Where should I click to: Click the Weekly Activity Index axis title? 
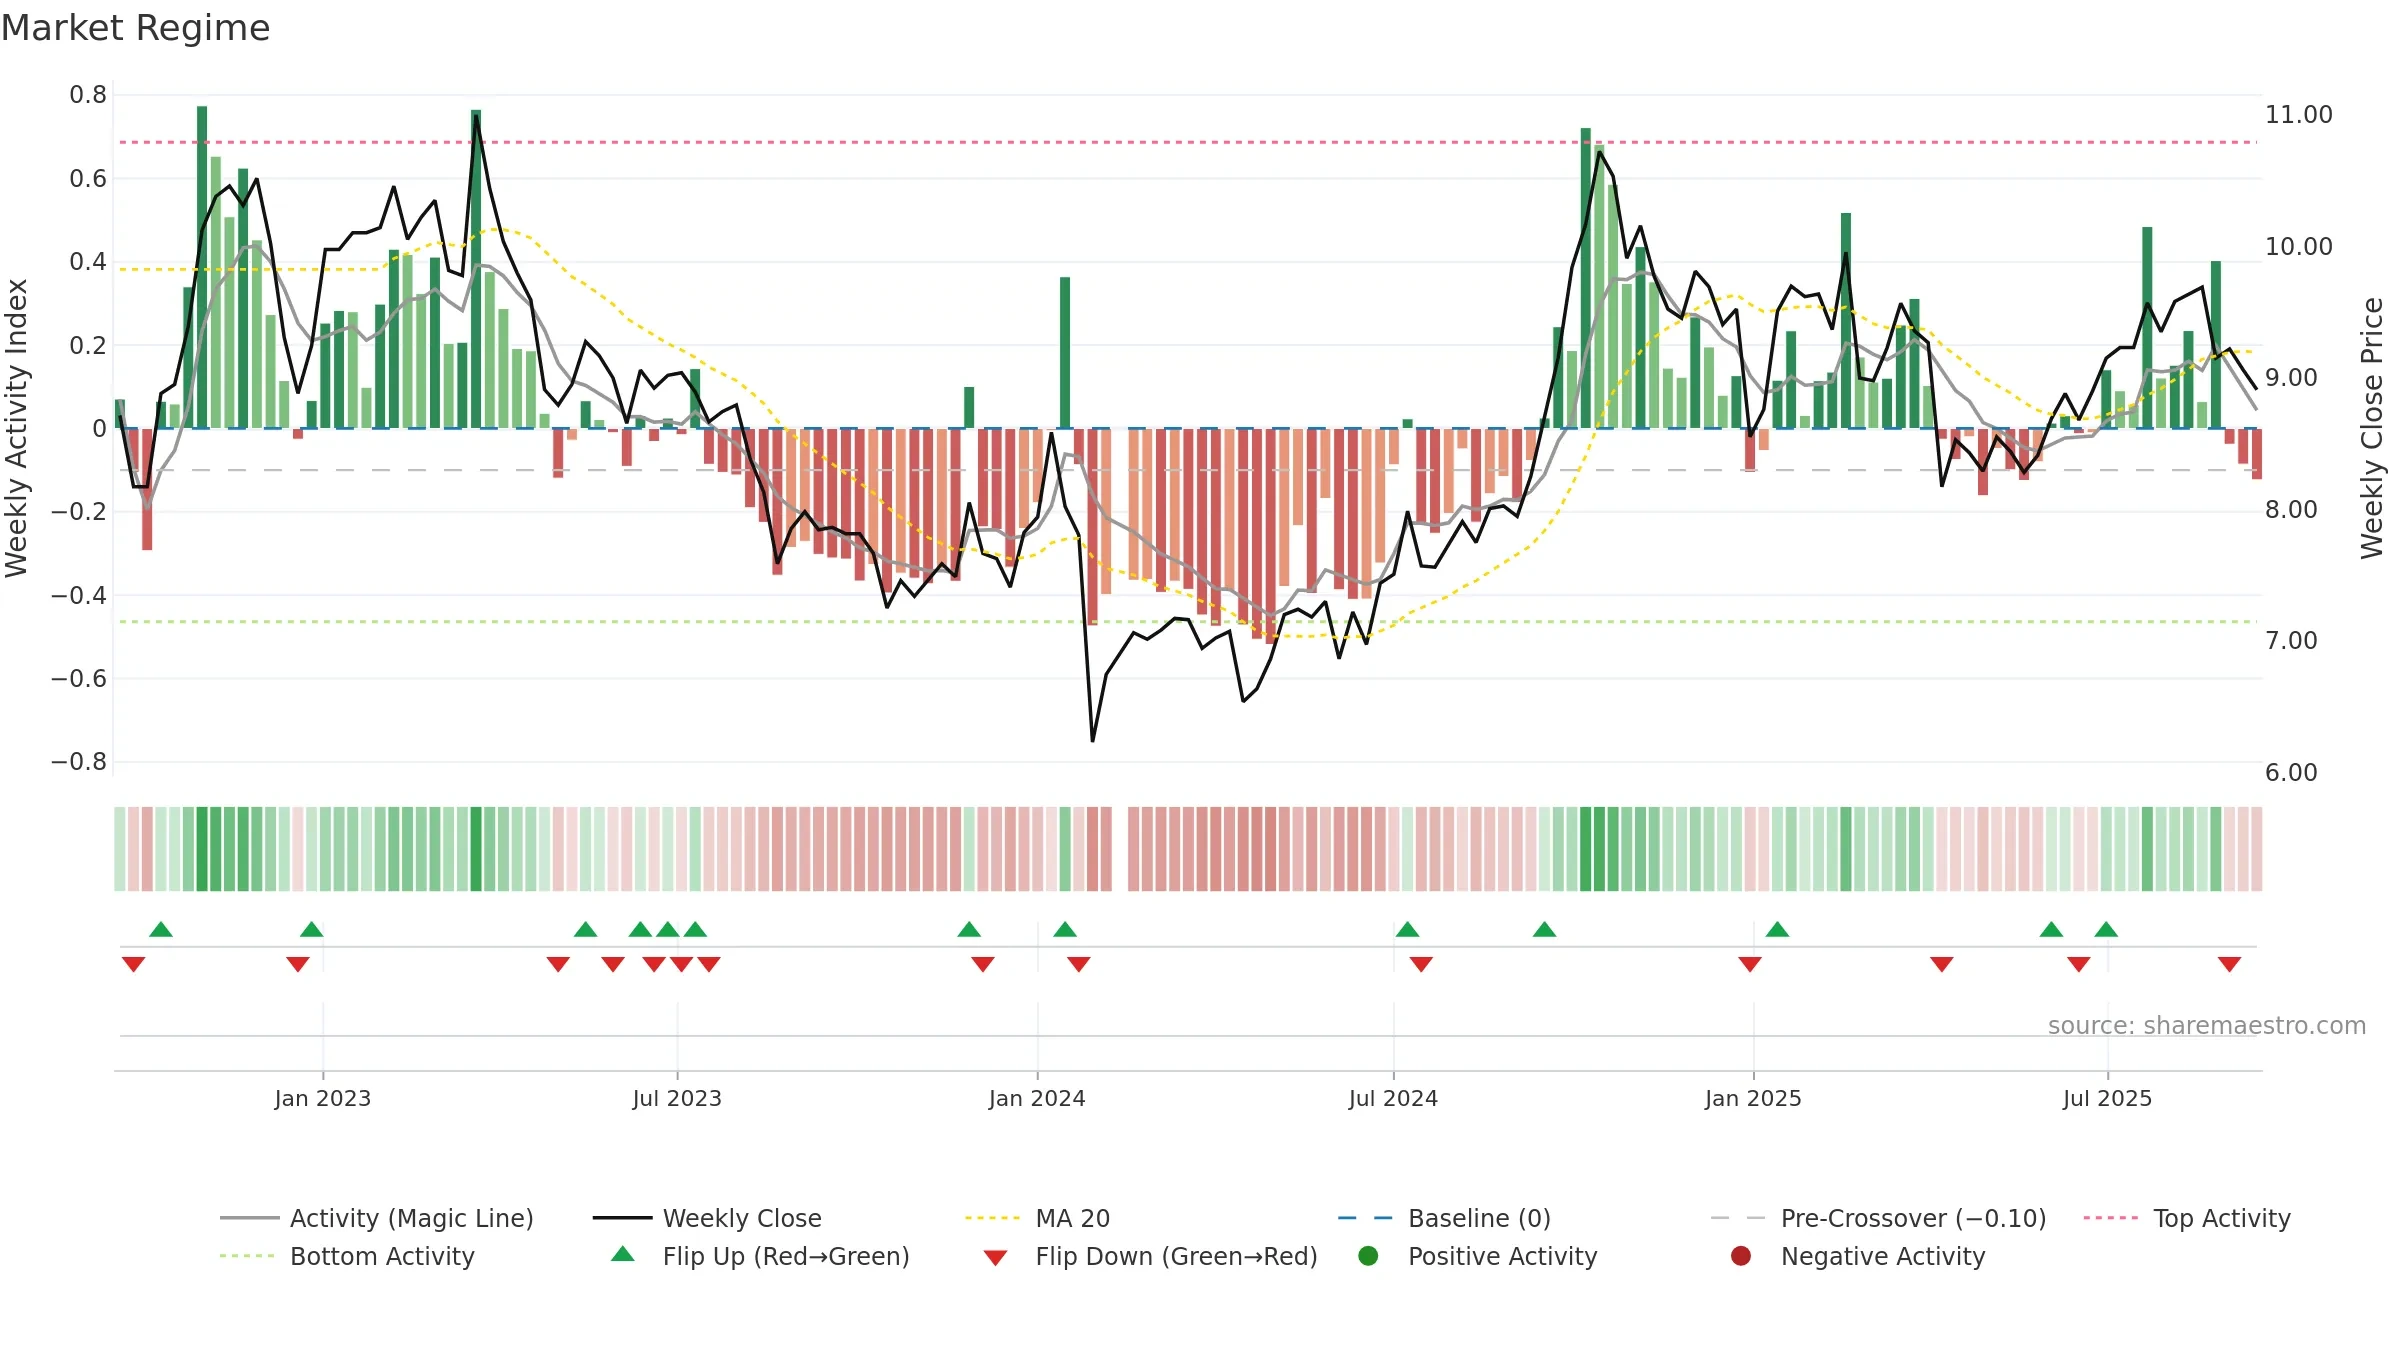17,428
